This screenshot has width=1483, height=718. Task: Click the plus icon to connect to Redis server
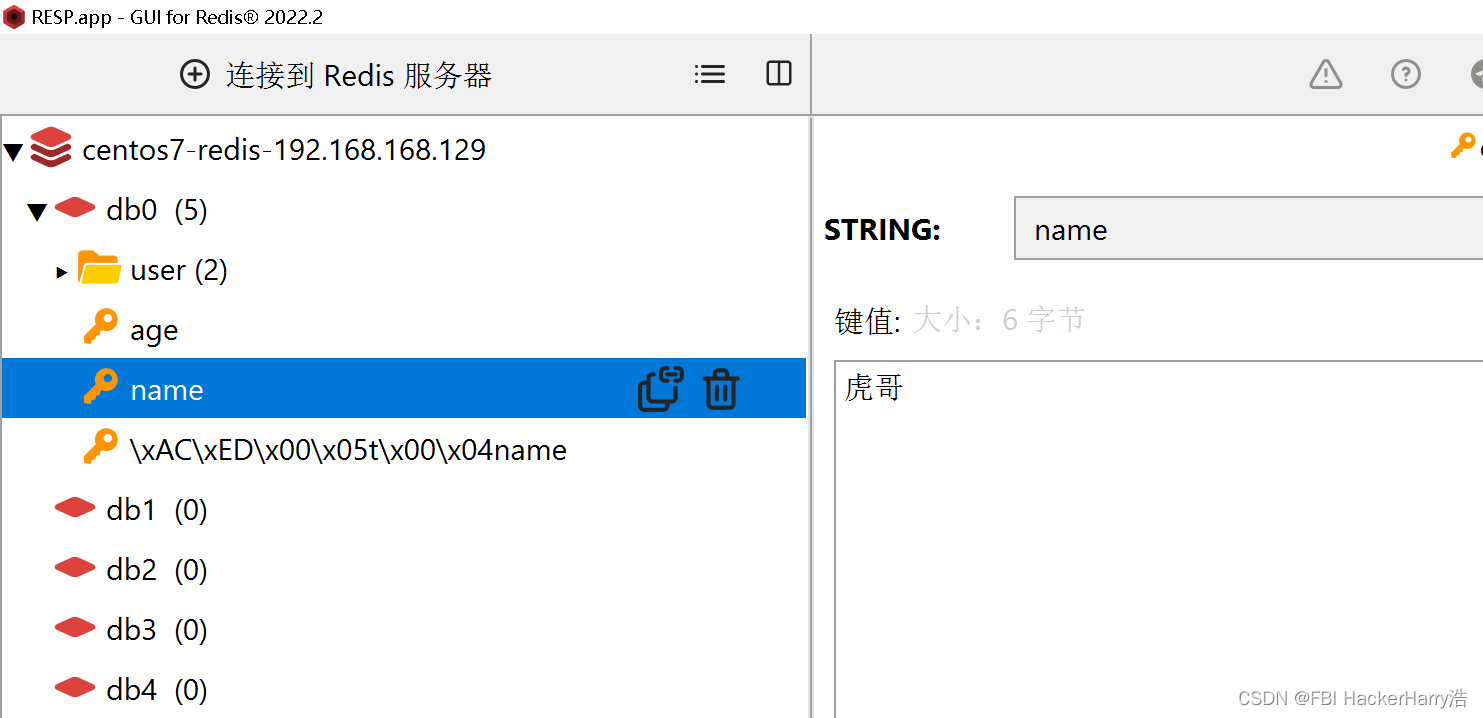click(x=195, y=75)
